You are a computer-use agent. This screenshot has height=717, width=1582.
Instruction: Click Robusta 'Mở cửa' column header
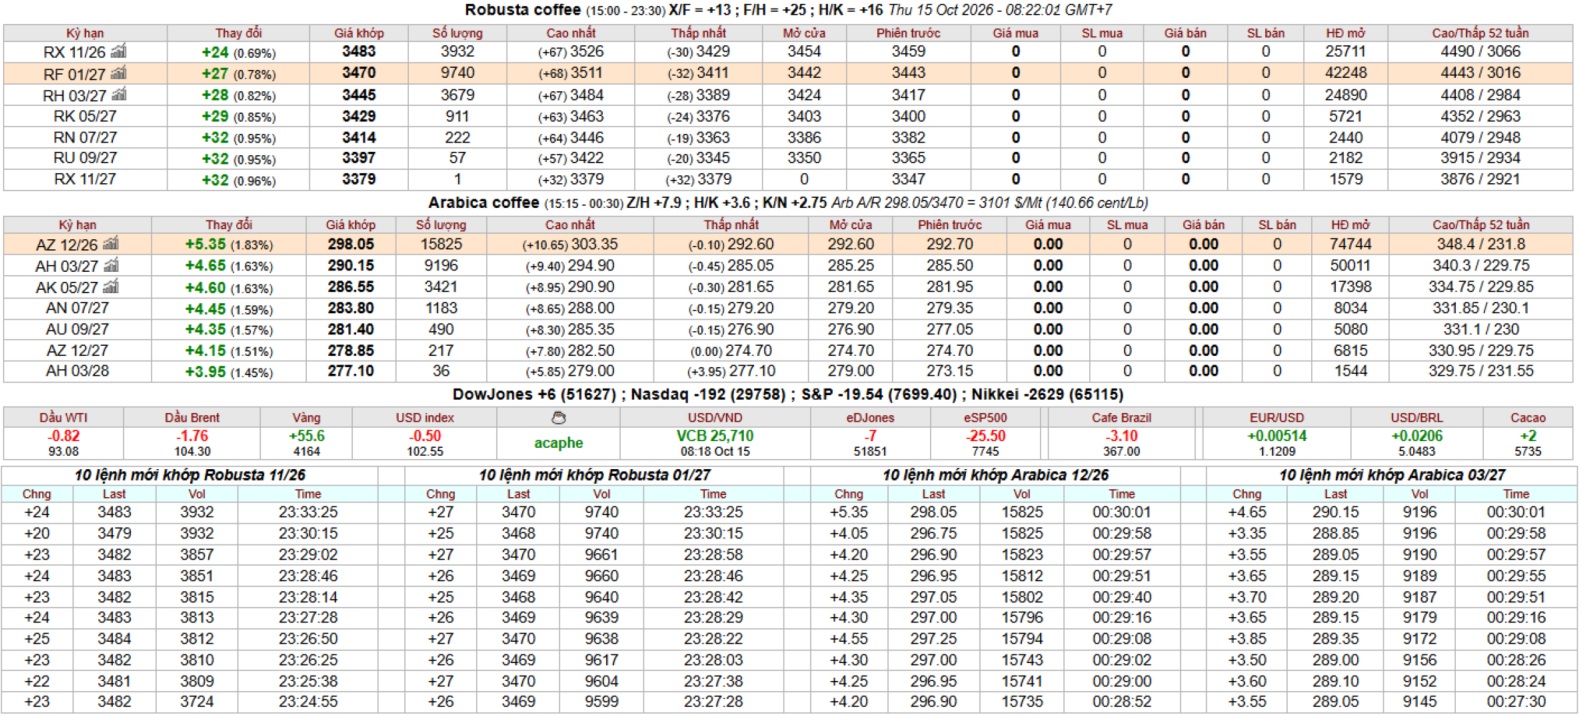click(x=804, y=33)
